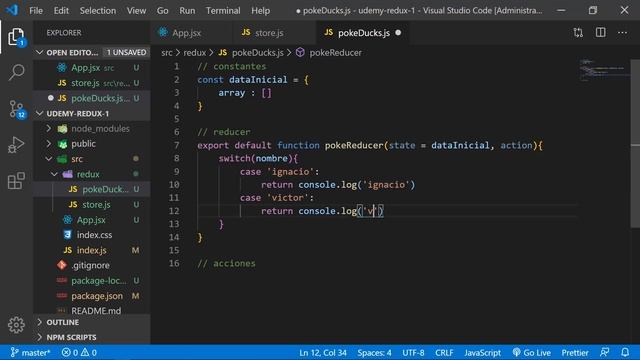
Task: Open the notifications bell icon
Action: (625, 352)
